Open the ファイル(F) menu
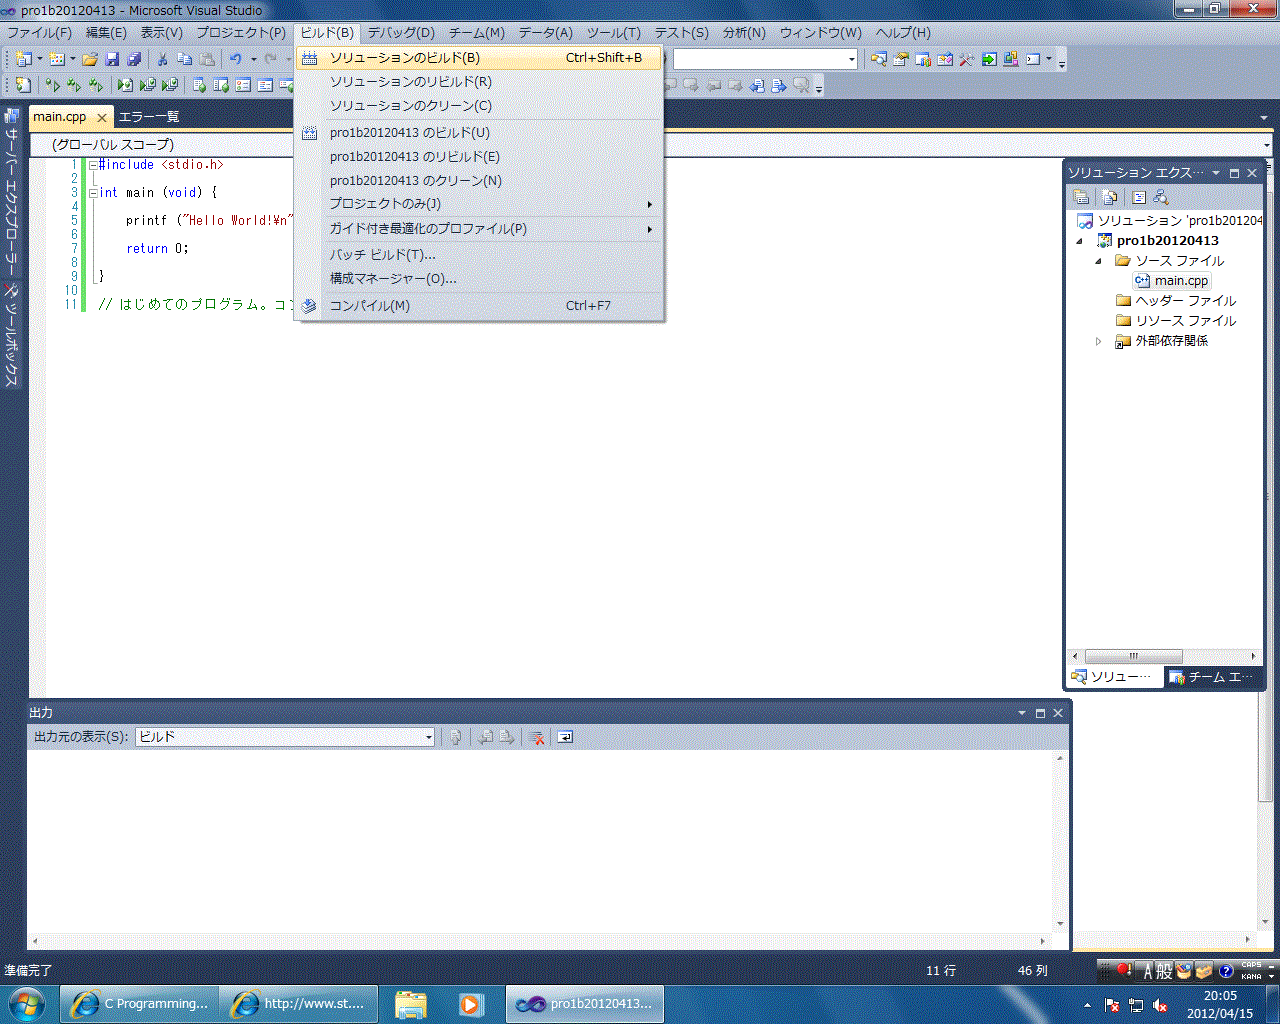The image size is (1280, 1024). pos(39,33)
